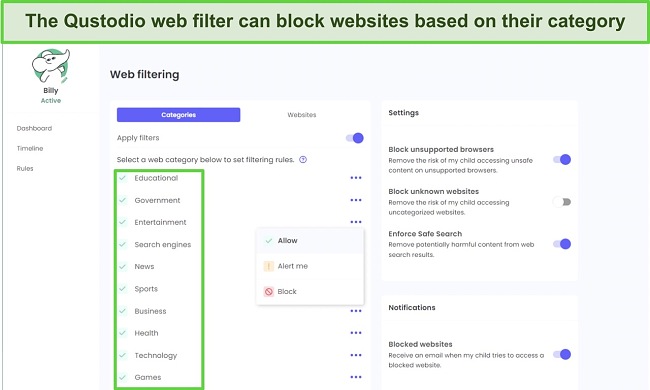Click the Search engines category label
Image resolution: width=650 pixels, height=390 pixels.
tap(162, 245)
